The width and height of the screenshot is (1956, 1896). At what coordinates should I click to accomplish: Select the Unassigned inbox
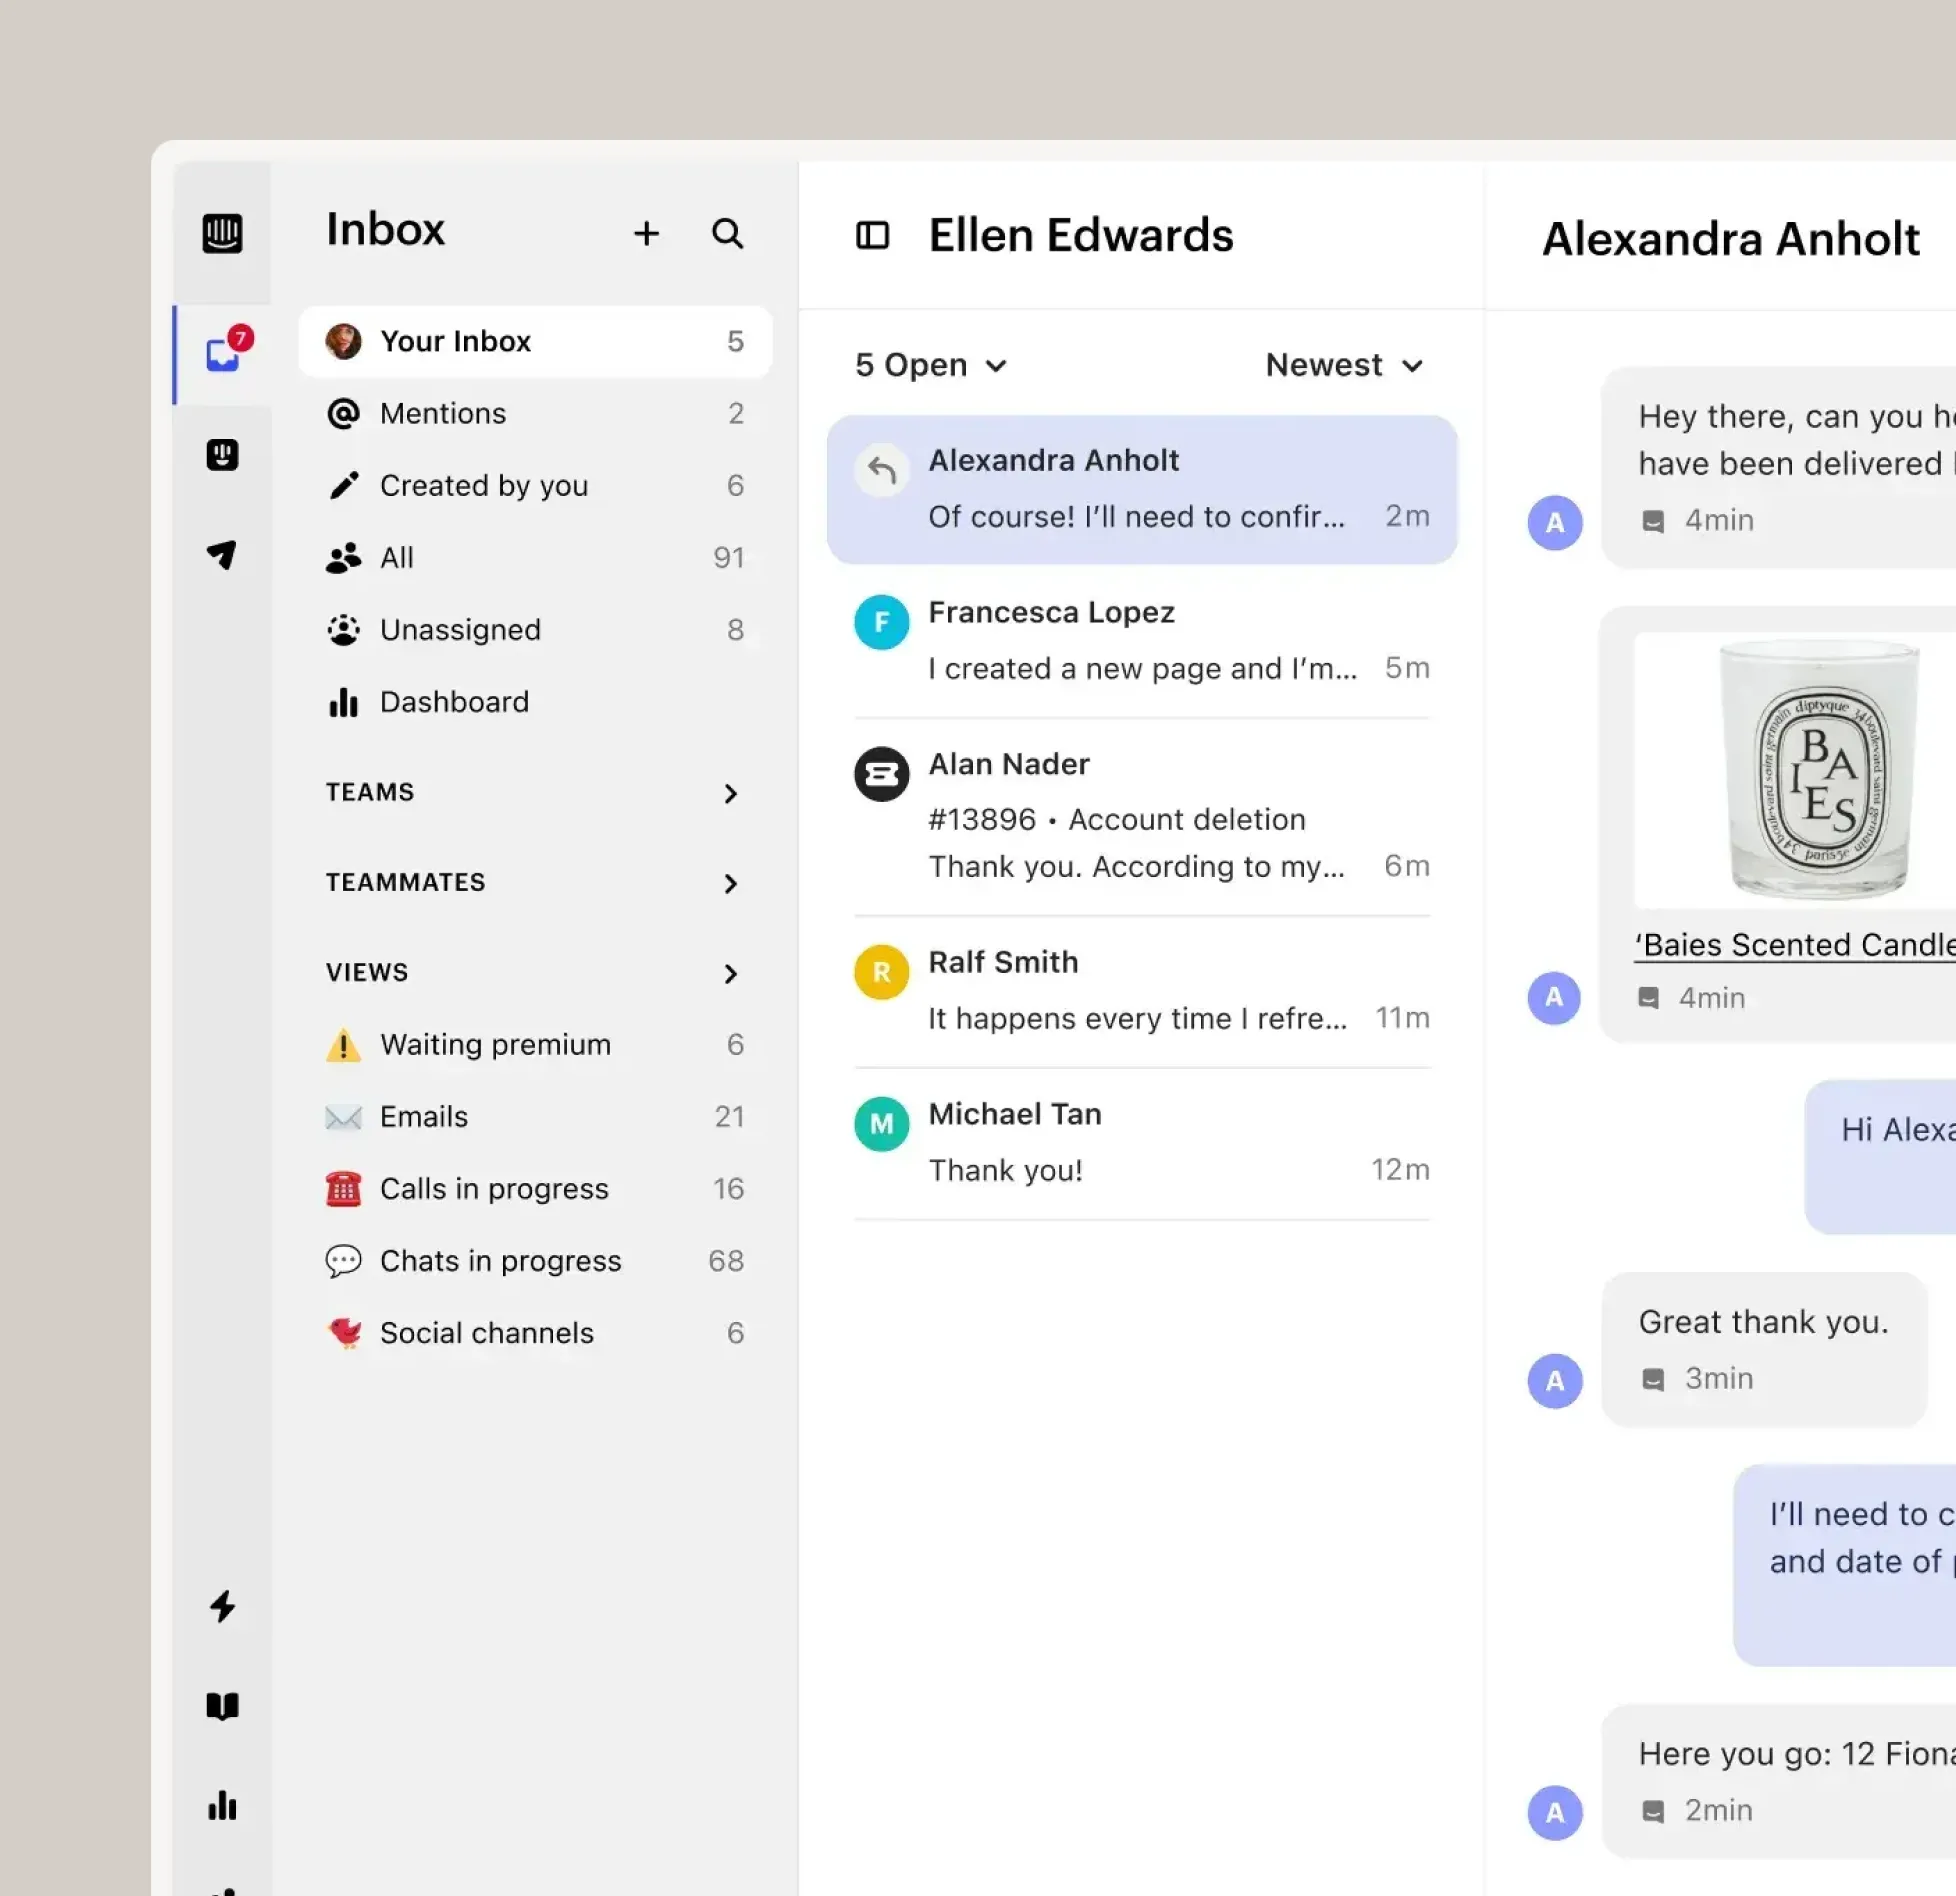[535, 630]
